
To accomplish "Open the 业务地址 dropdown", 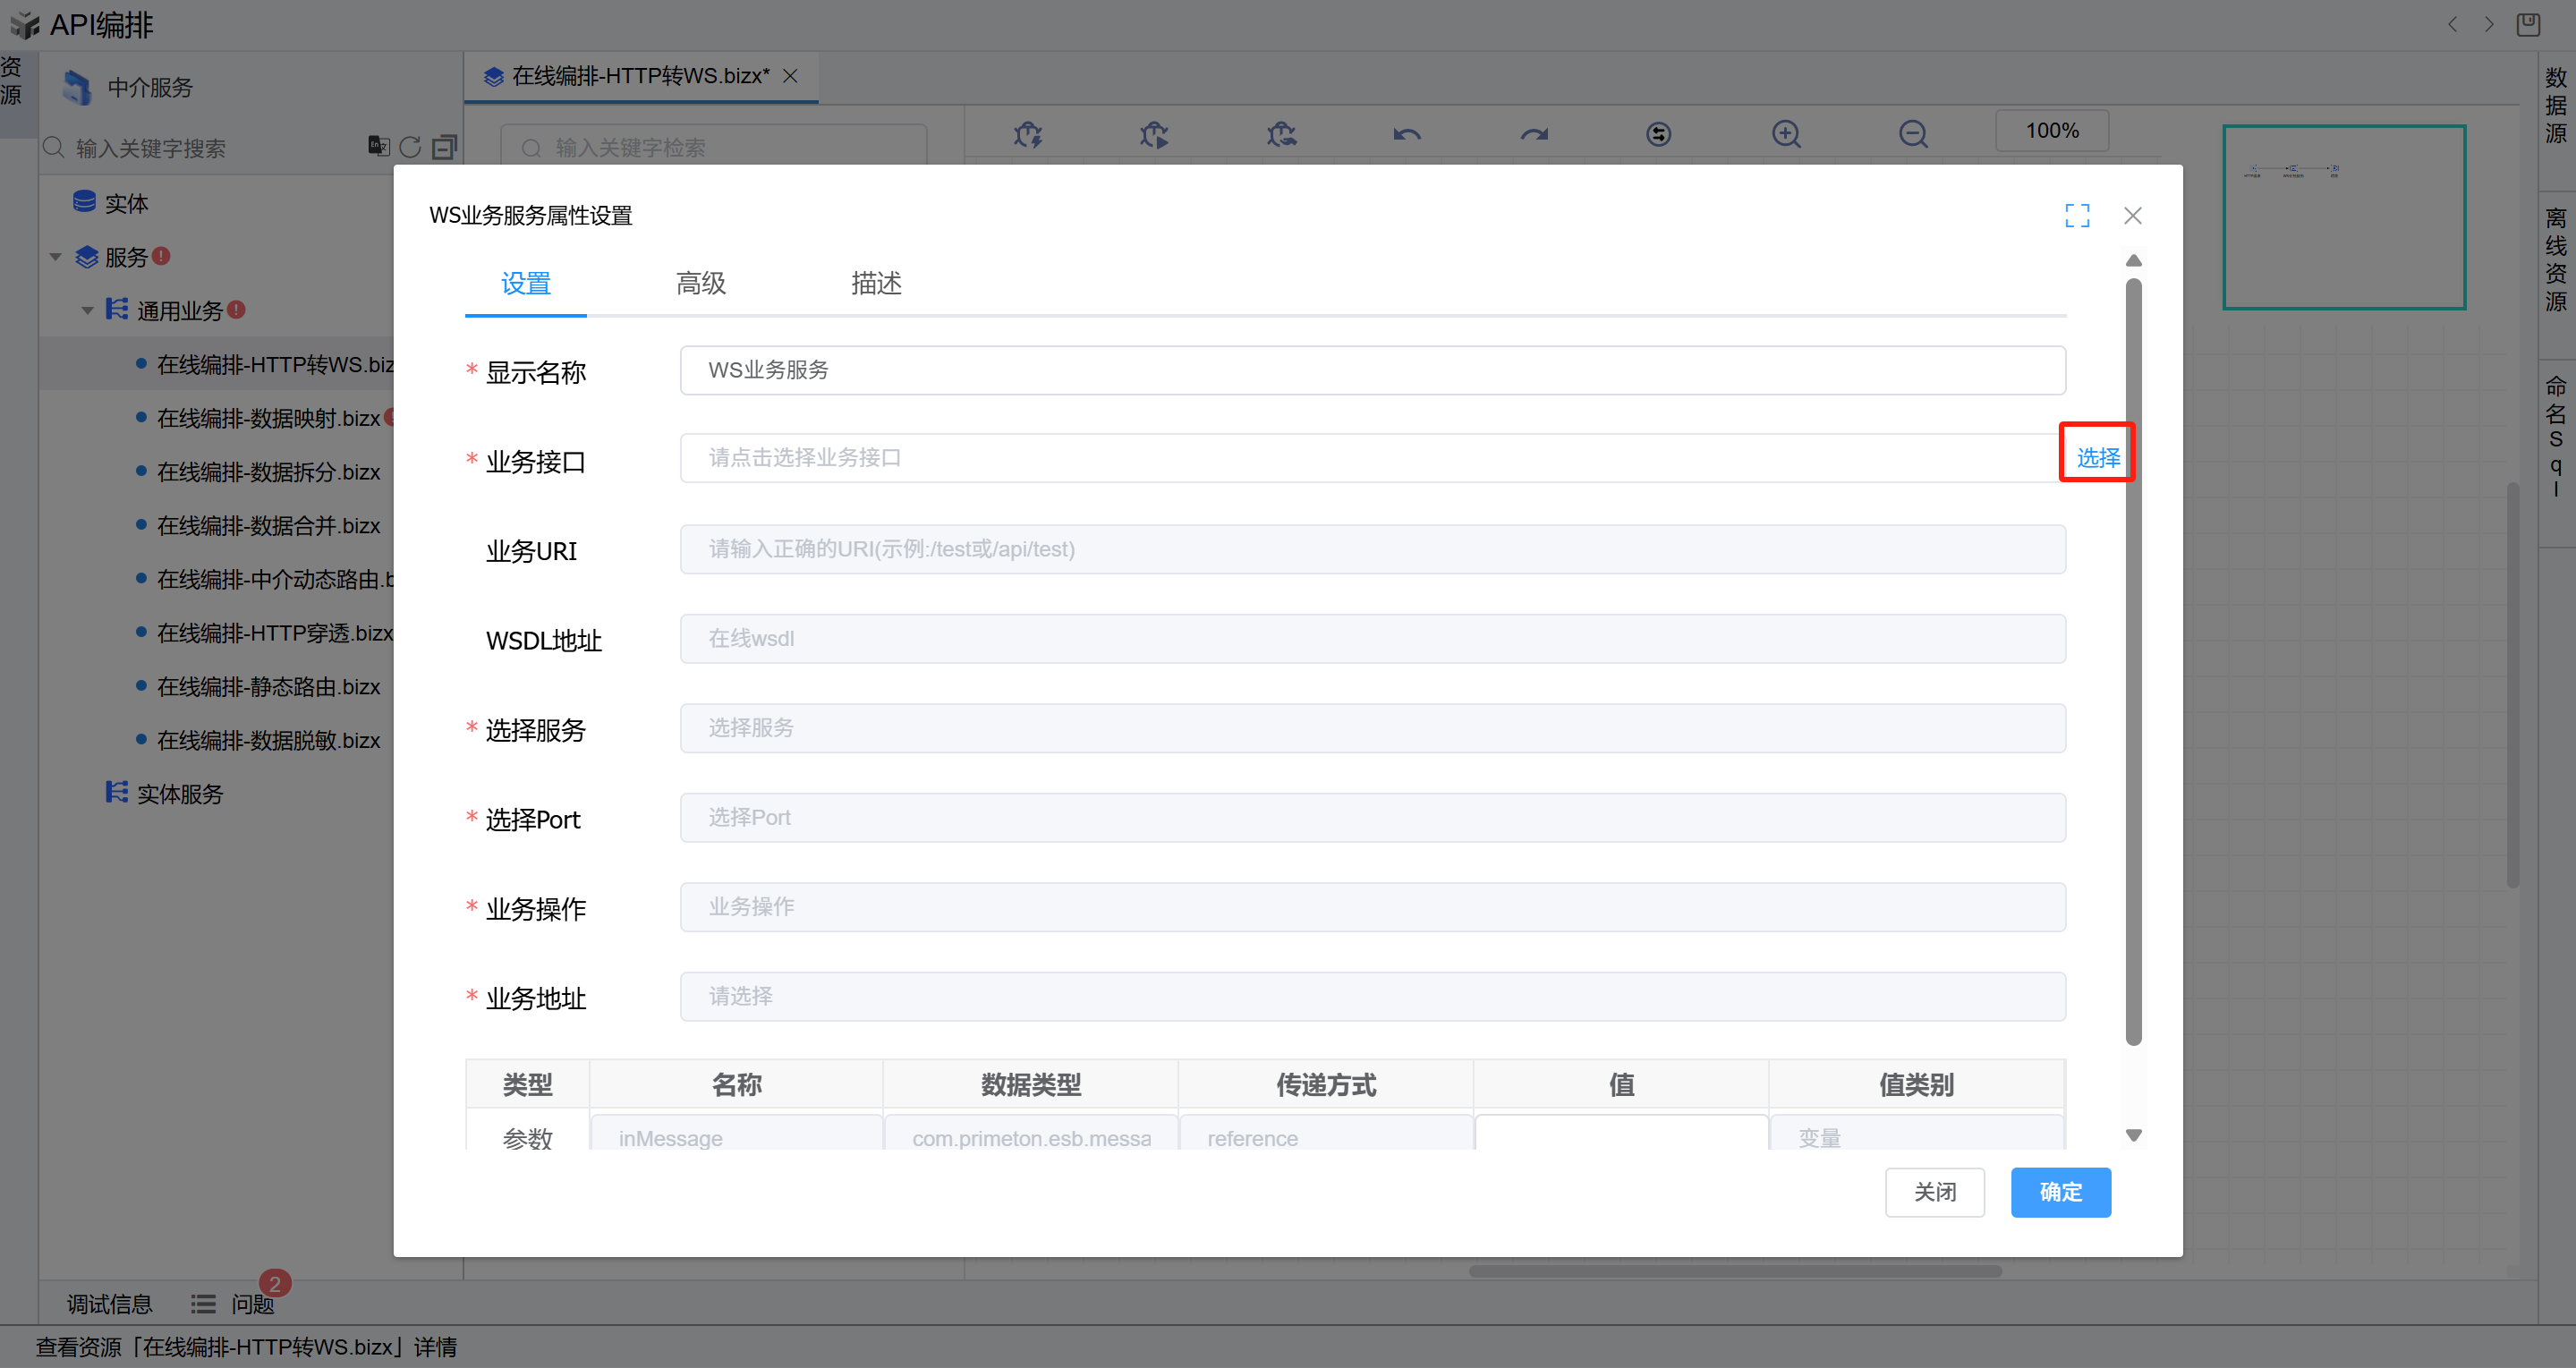I will pos(1372,996).
